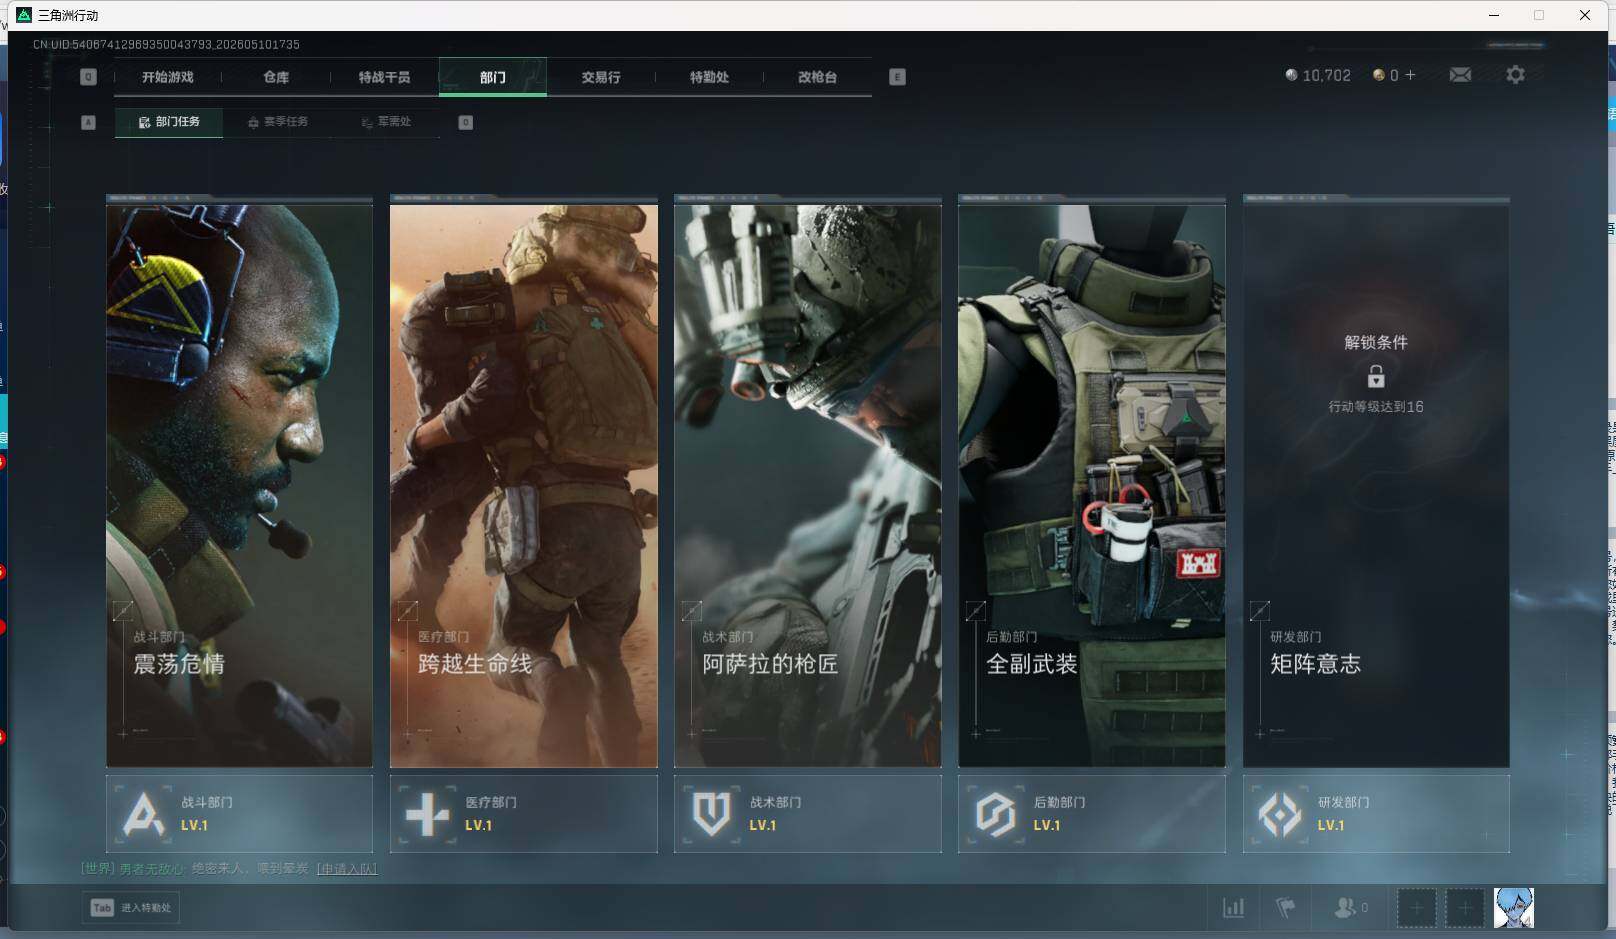Screen dimensions: 1616x939
Task: Click the CN UID text at top left
Action: [x=166, y=44]
